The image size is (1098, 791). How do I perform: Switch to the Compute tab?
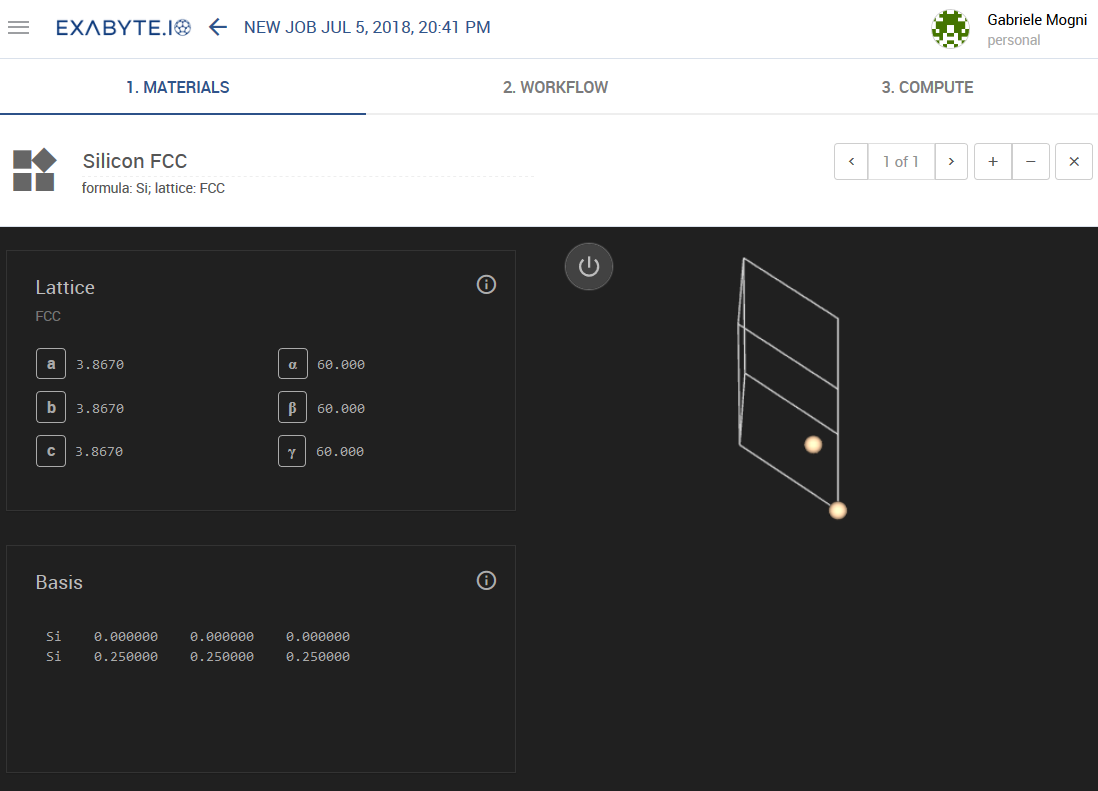pyautogui.click(x=927, y=87)
